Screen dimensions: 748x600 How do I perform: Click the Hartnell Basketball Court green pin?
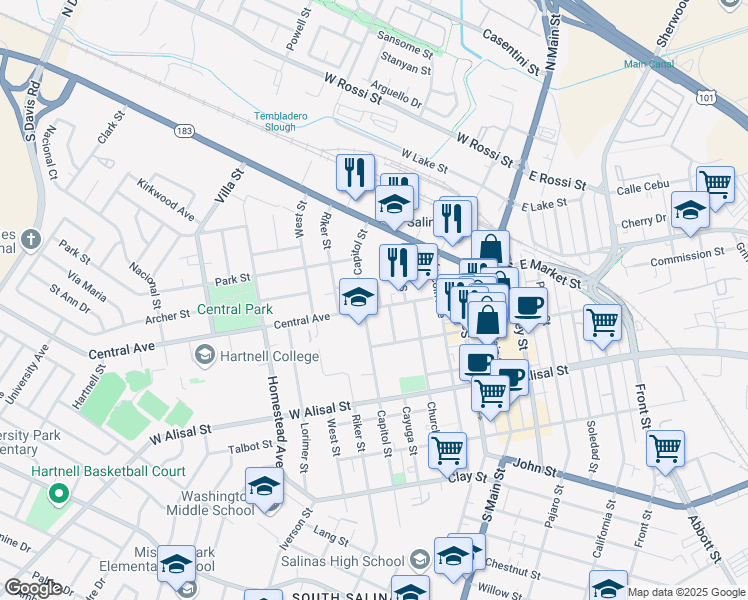pos(58,493)
